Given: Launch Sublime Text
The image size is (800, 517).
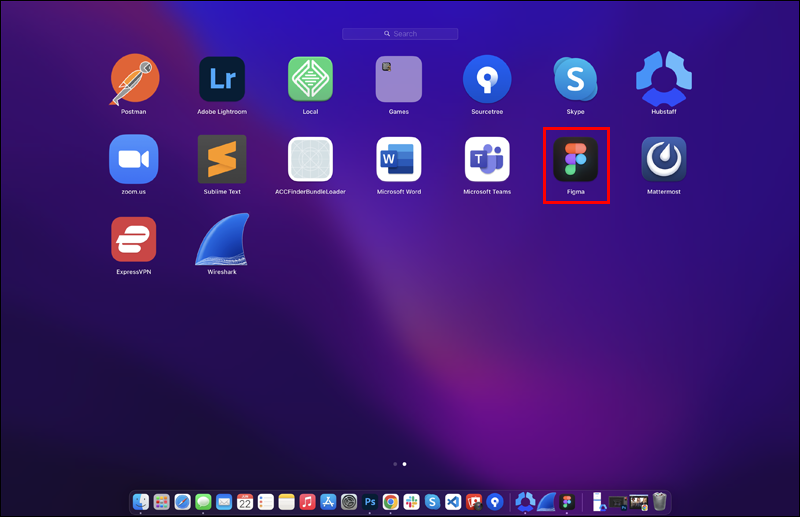Looking at the screenshot, I should [222, 159].
